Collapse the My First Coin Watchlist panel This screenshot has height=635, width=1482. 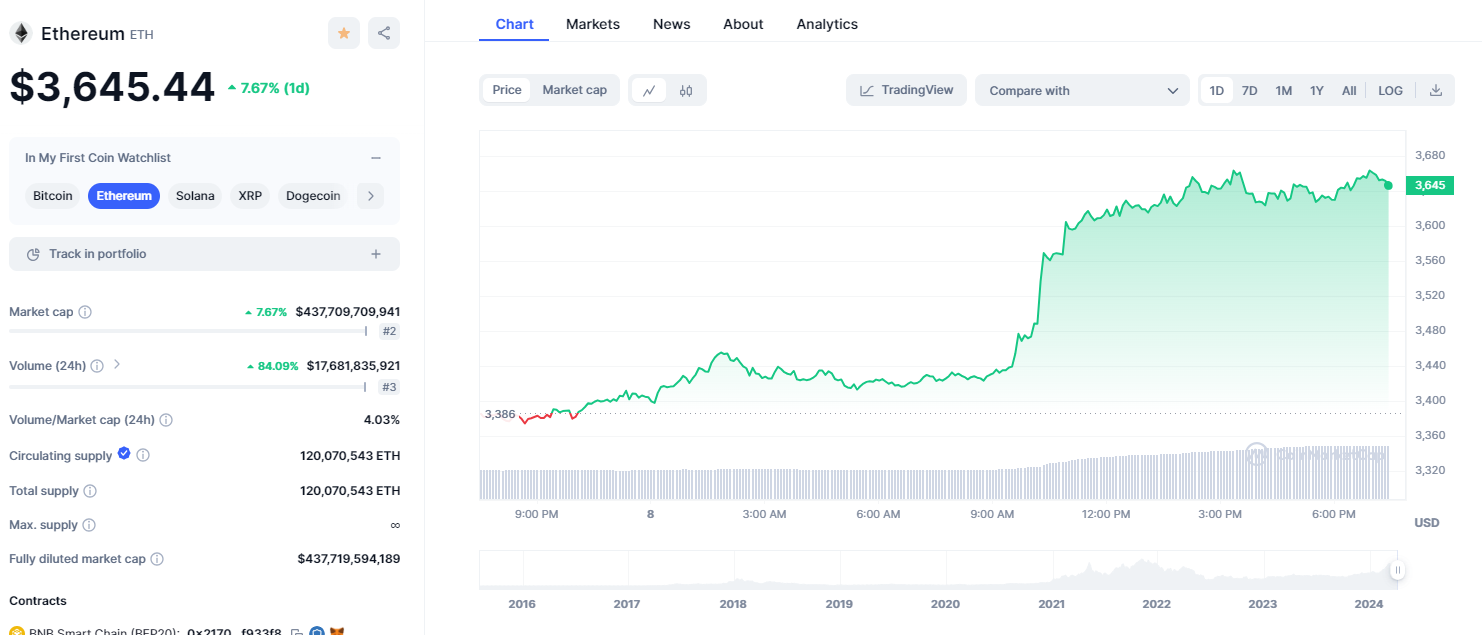(x=376, y=158)
